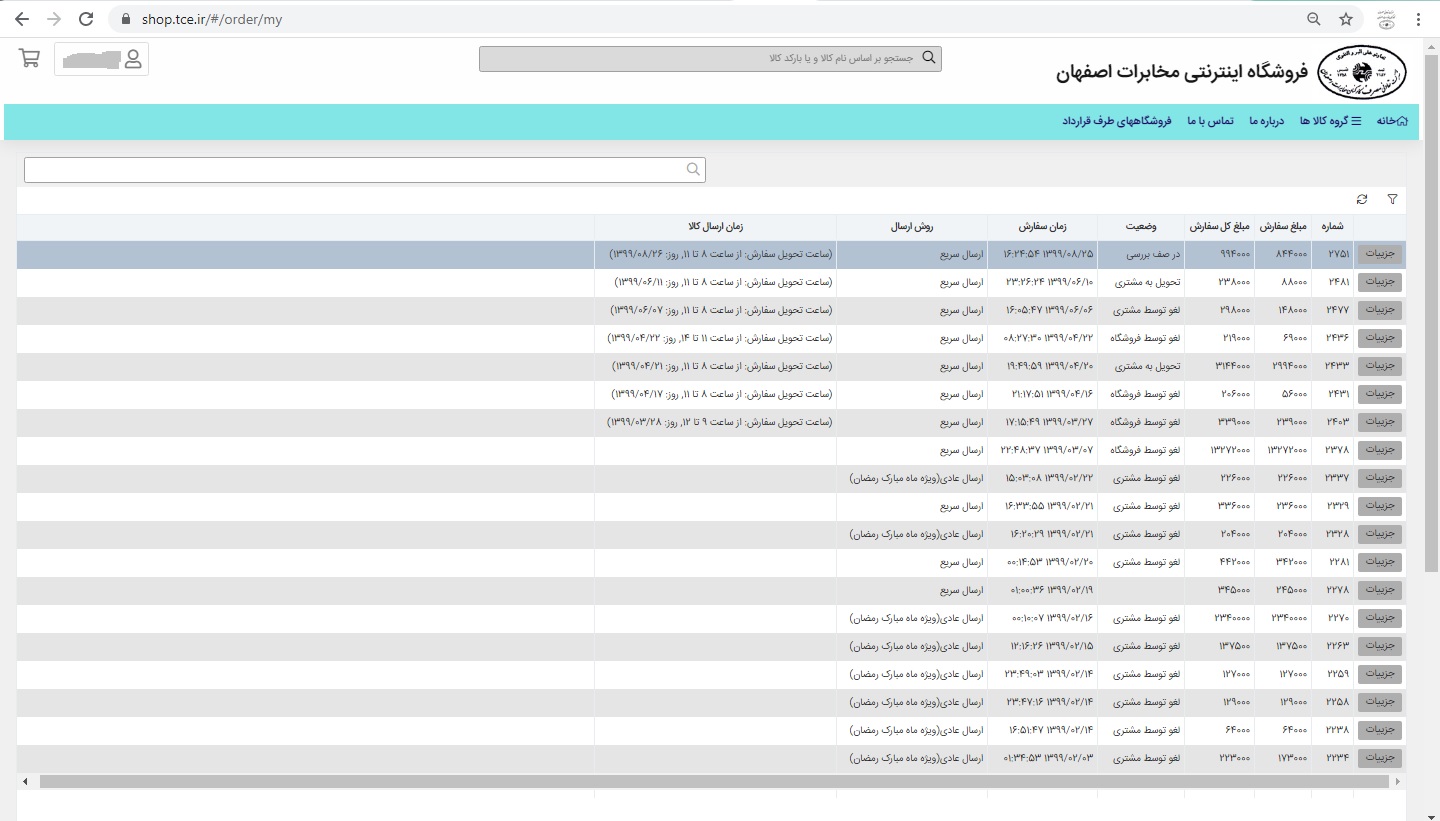Click the user account profile icon

(133, 59)
